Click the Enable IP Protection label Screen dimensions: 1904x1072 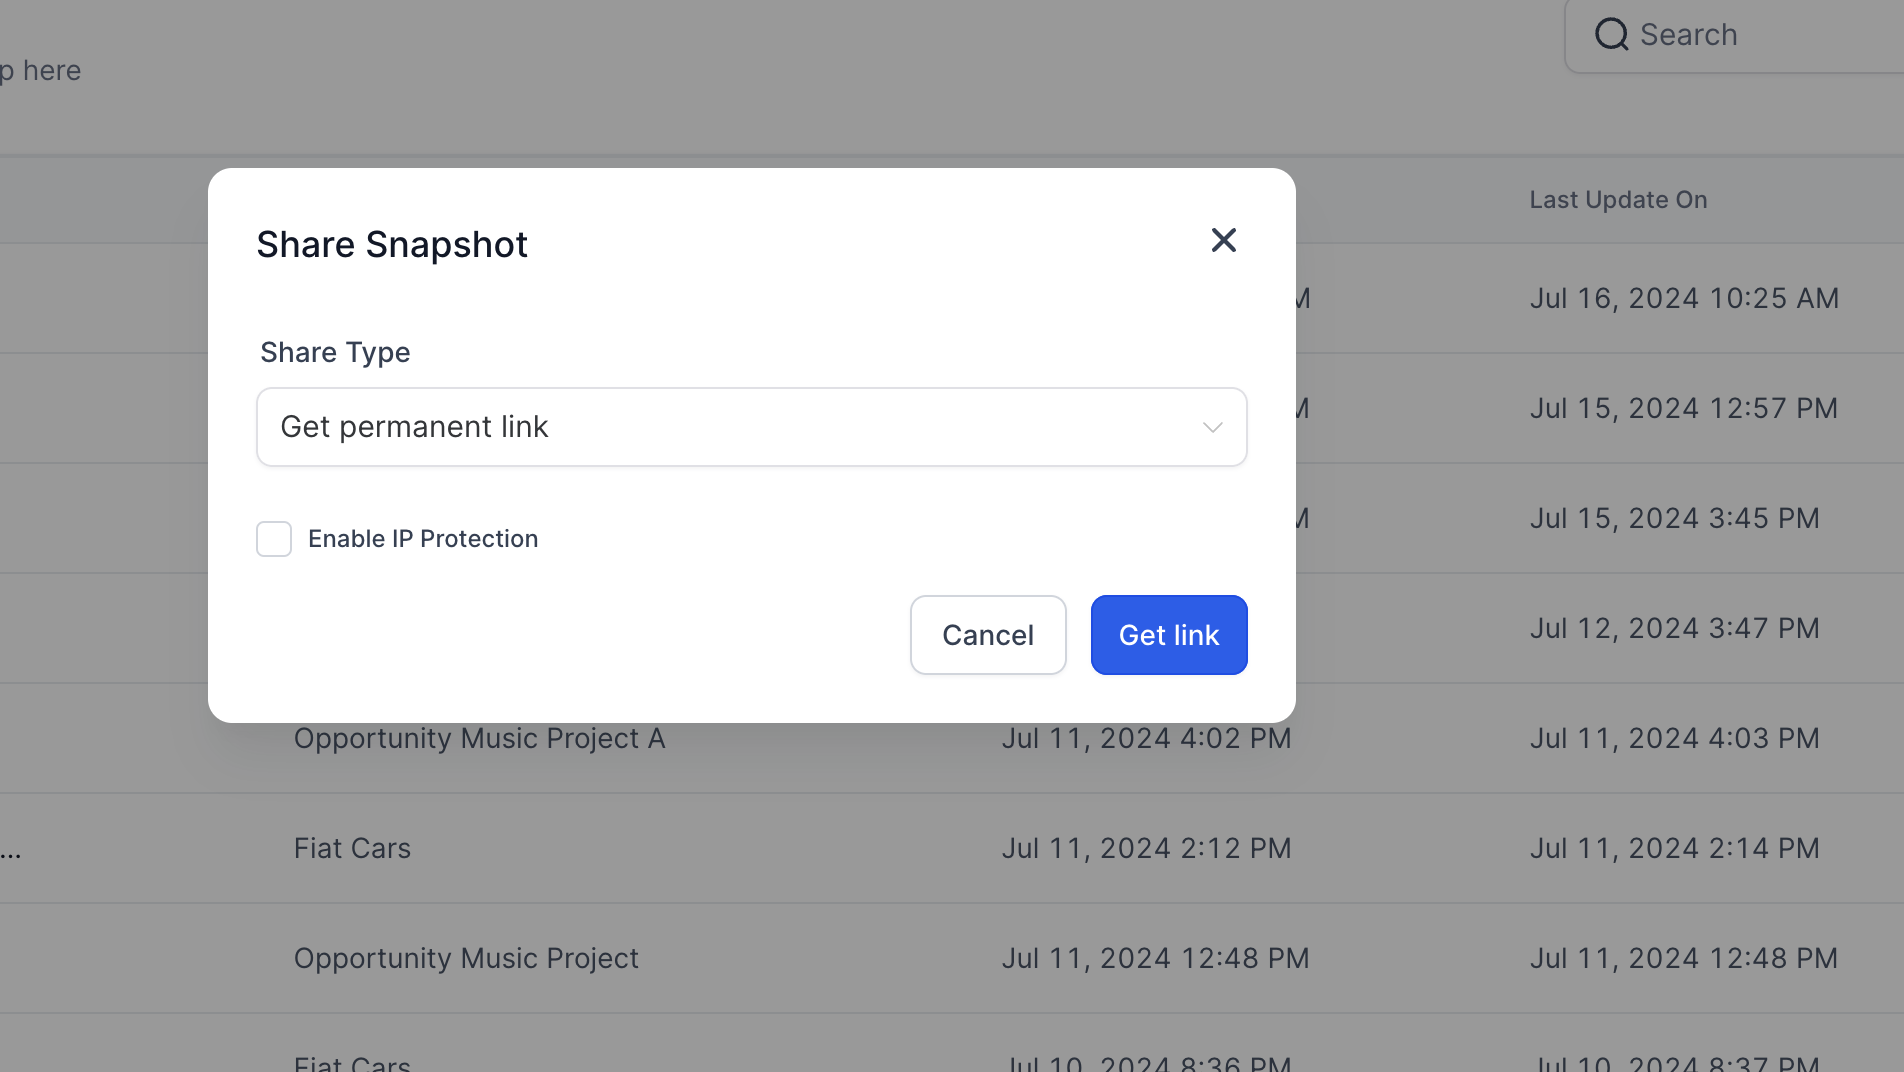click(423, 539)
